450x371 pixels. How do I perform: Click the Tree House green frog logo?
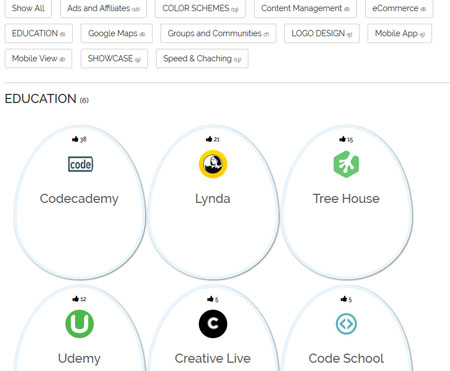coord(346,164)
